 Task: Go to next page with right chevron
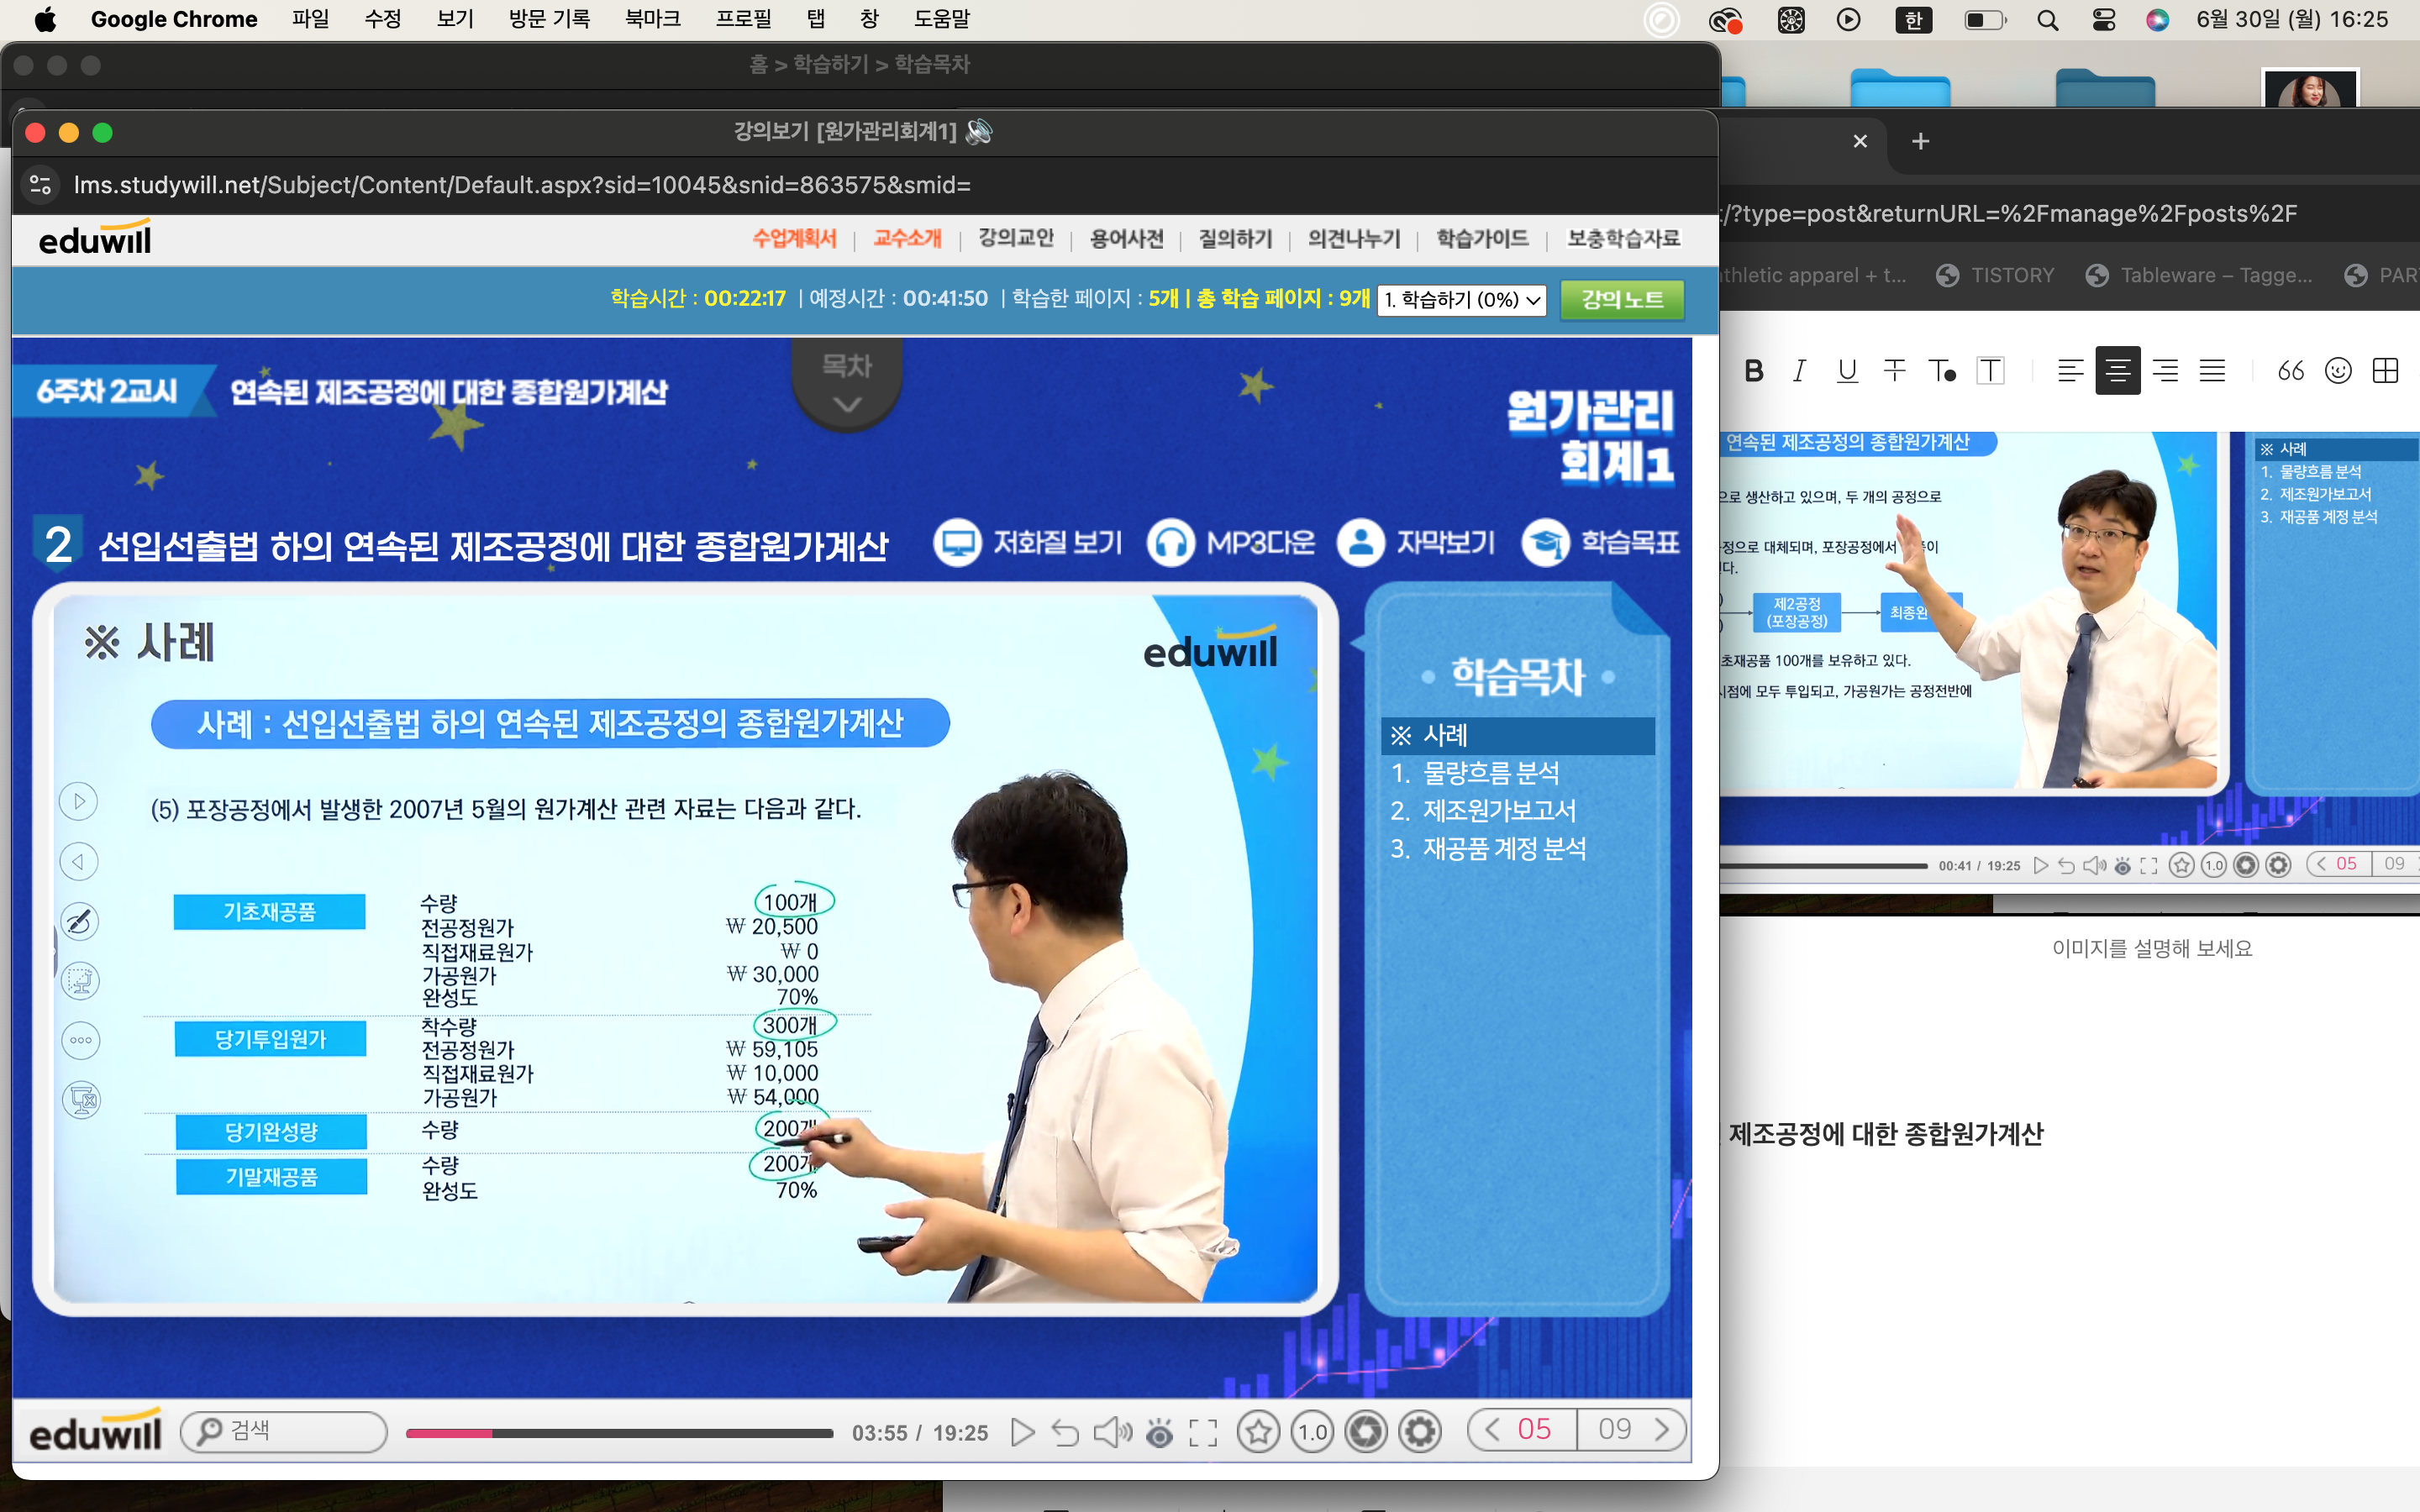click(1662, 1429)
